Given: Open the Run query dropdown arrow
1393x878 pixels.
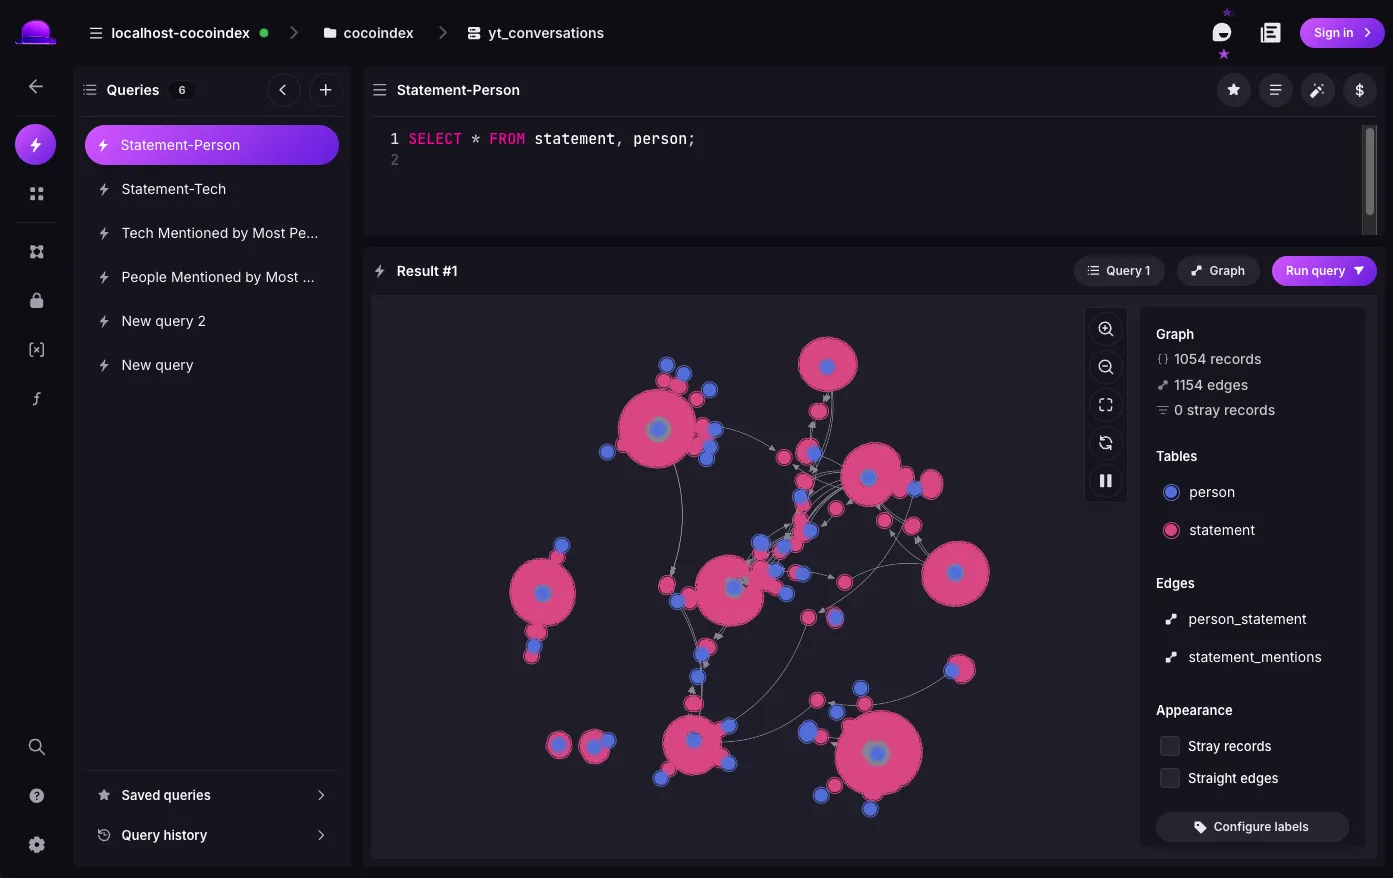Looking at the screenshot, I should click(1359, 271).
